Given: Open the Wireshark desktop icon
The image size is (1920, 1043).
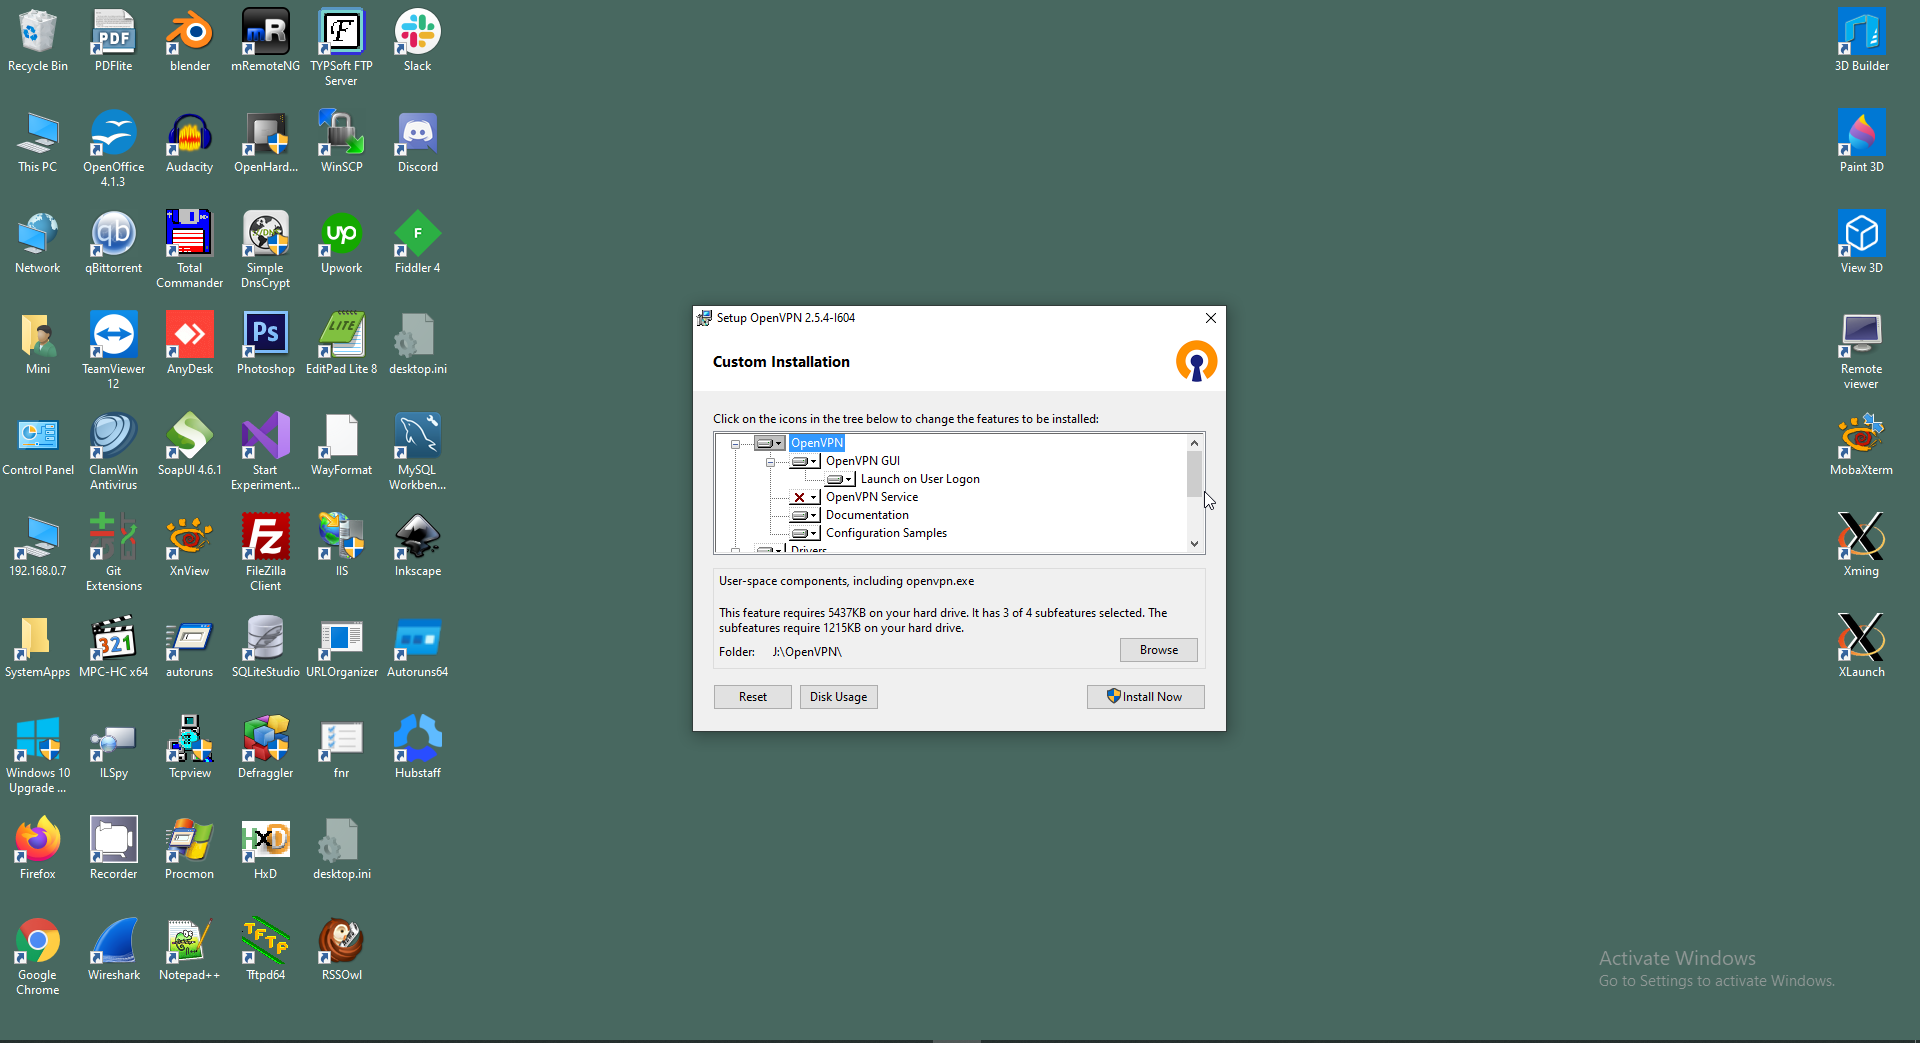Looking at the screenshot, I should pos(113,949).
